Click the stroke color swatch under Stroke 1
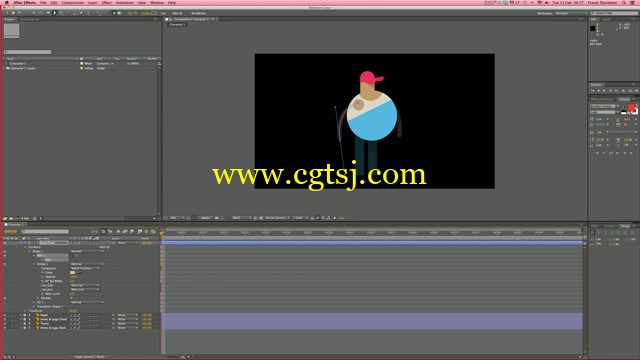640x360 pixels. pos(73,272)
